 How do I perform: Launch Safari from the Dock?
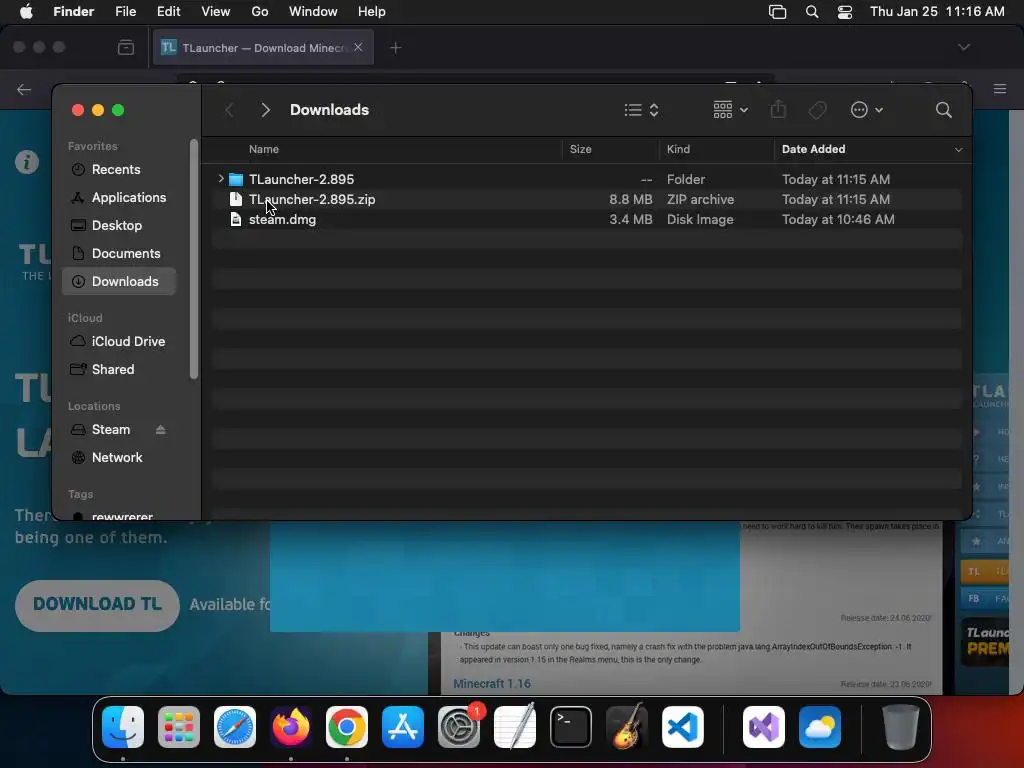pos(235,727)
